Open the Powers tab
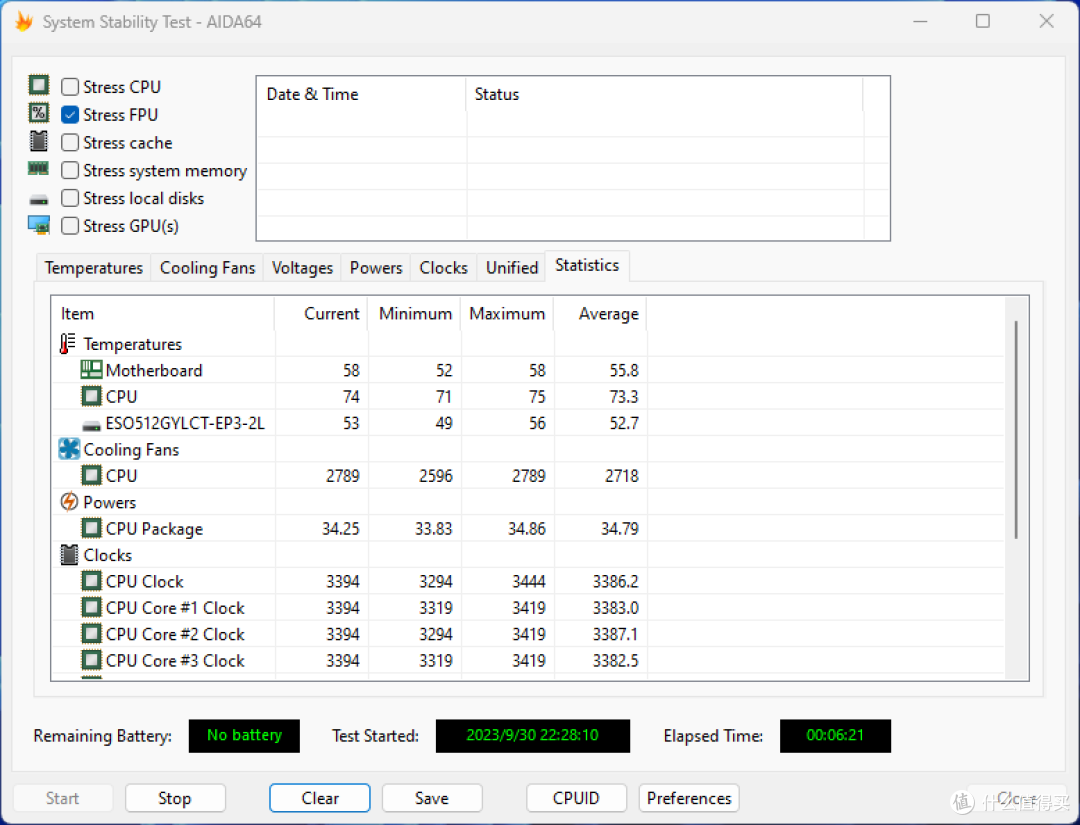This screenshot has height=825, width=1080. (x=376, y=268)
